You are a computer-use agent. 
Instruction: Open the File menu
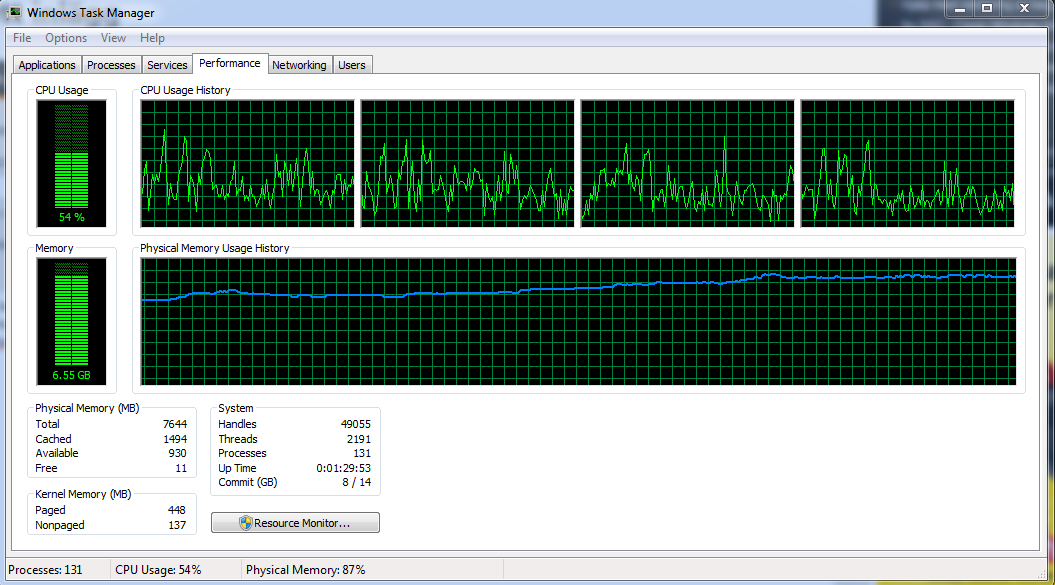22,38
